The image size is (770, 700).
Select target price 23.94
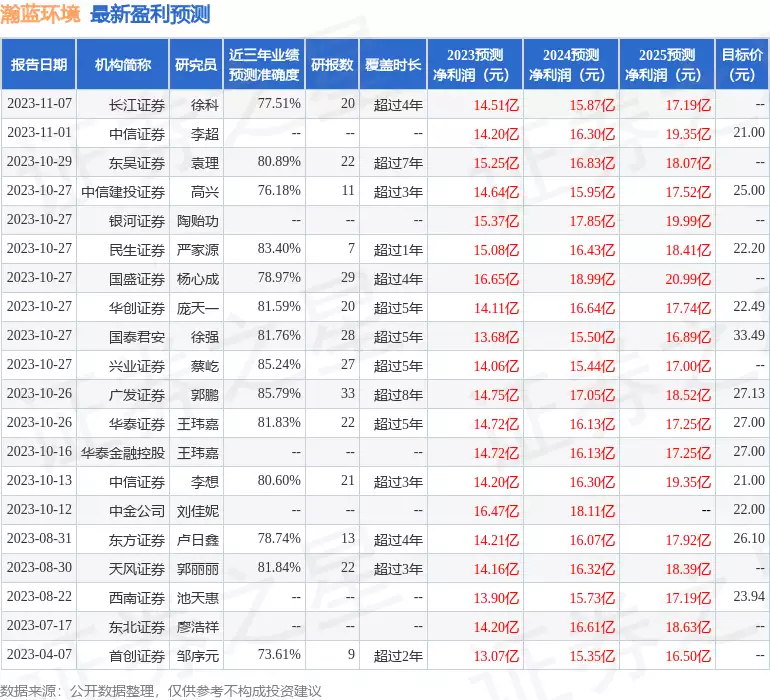click(749, 596)
